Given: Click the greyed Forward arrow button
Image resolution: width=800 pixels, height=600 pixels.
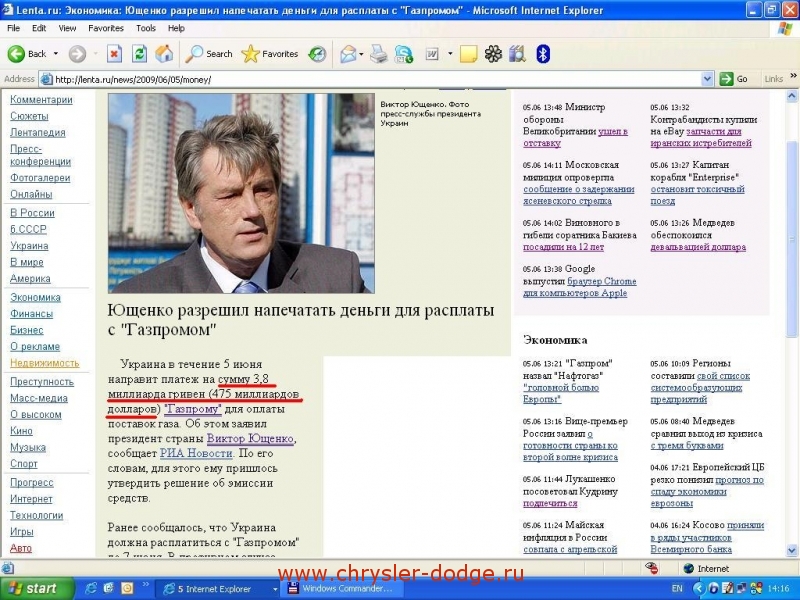Looking at the screenshot, I should [x=77, y=54].
